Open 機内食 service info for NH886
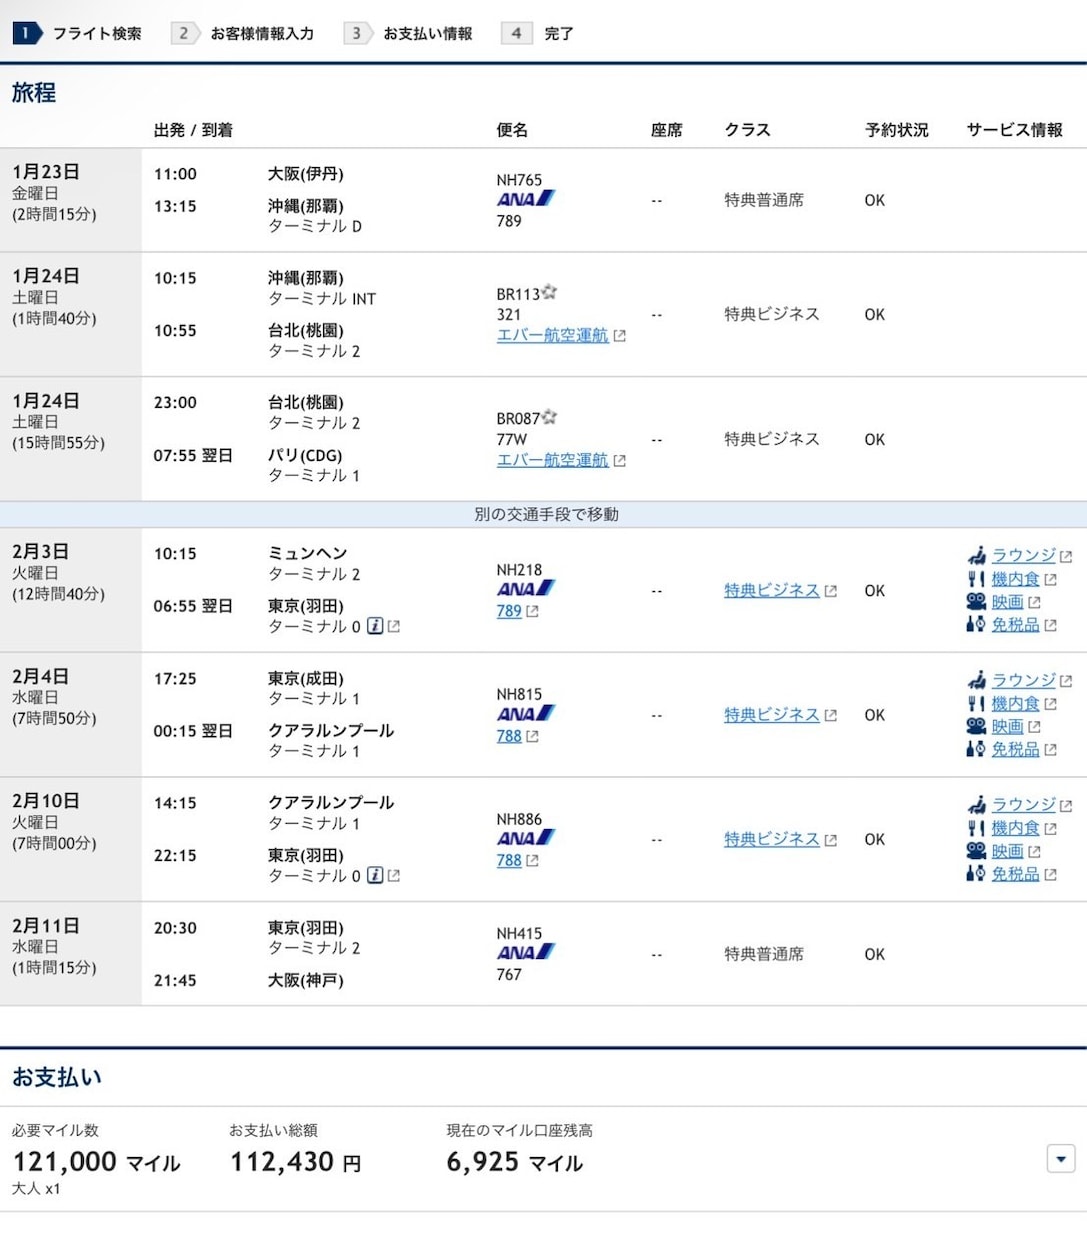Image resolution: width=1087 pixels, height=1240 pixels. (1015, 828)
